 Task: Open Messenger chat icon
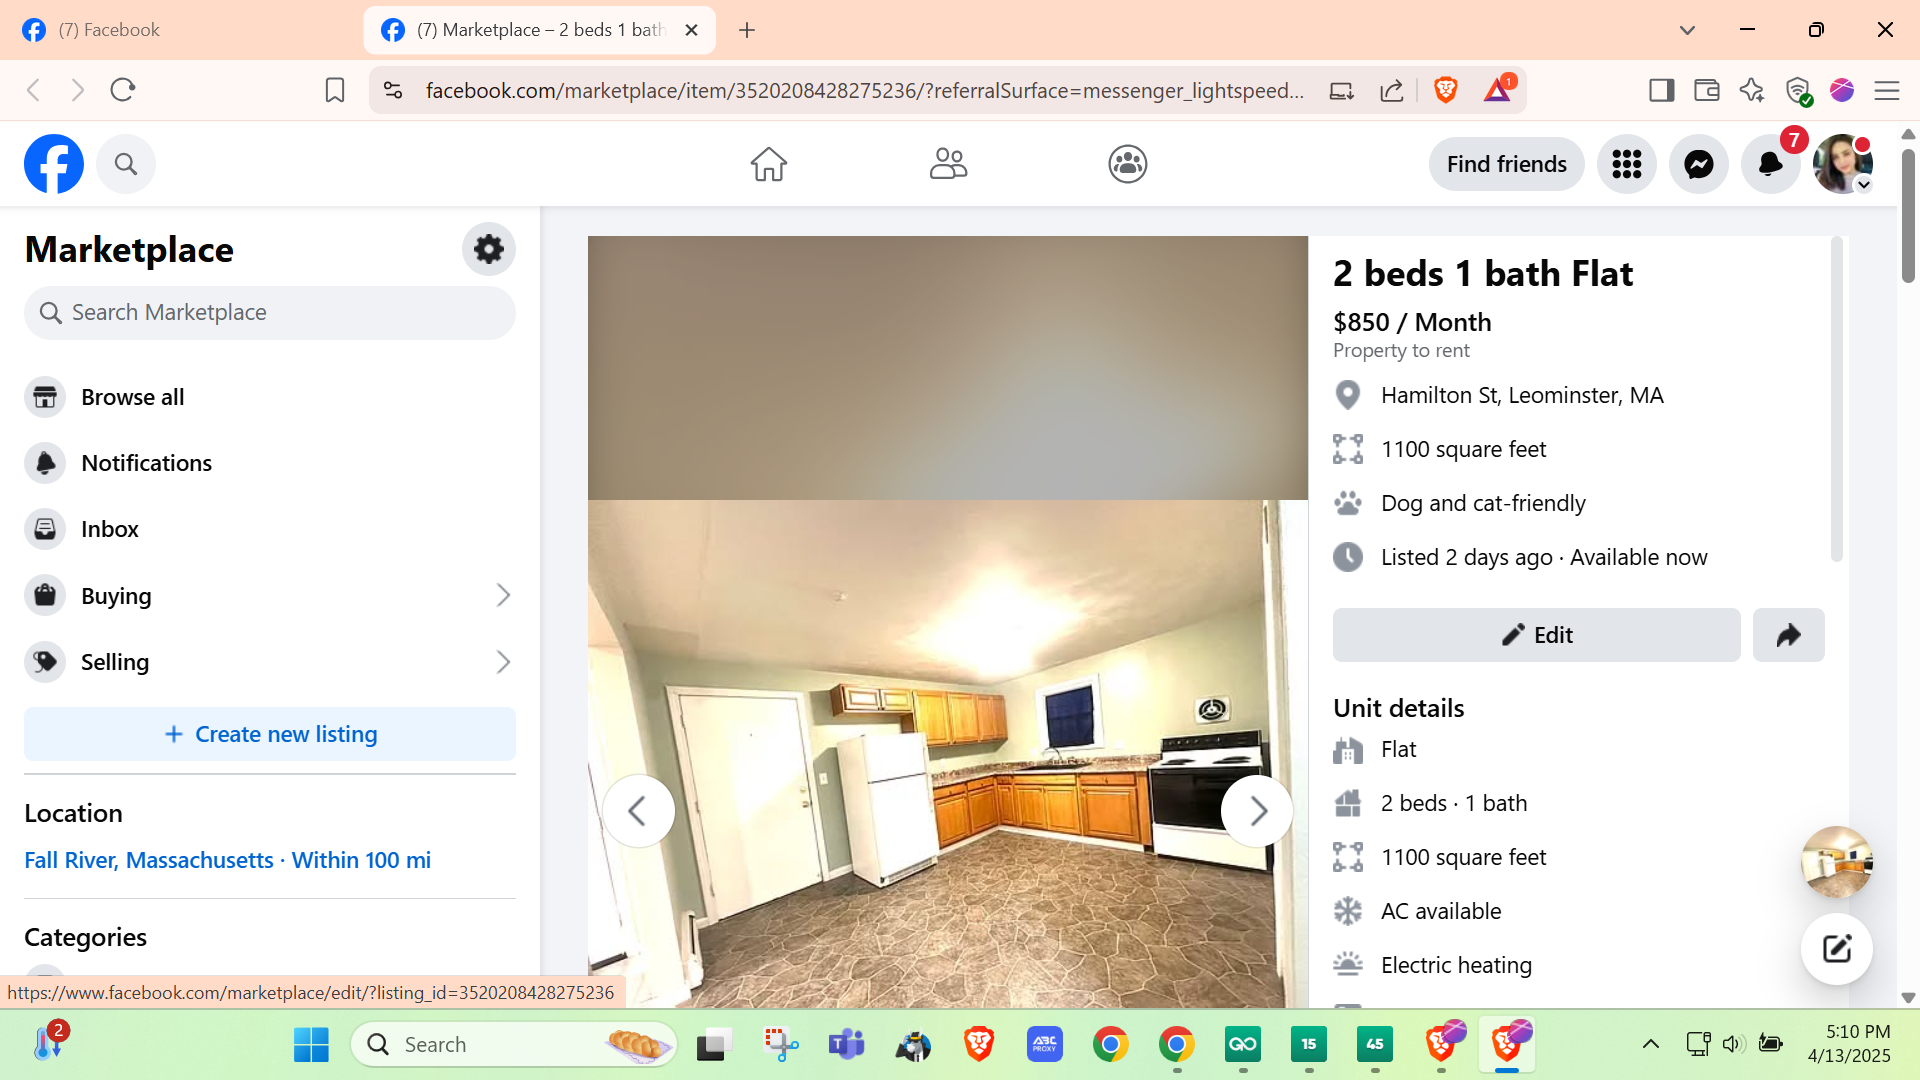point(1698,164)
